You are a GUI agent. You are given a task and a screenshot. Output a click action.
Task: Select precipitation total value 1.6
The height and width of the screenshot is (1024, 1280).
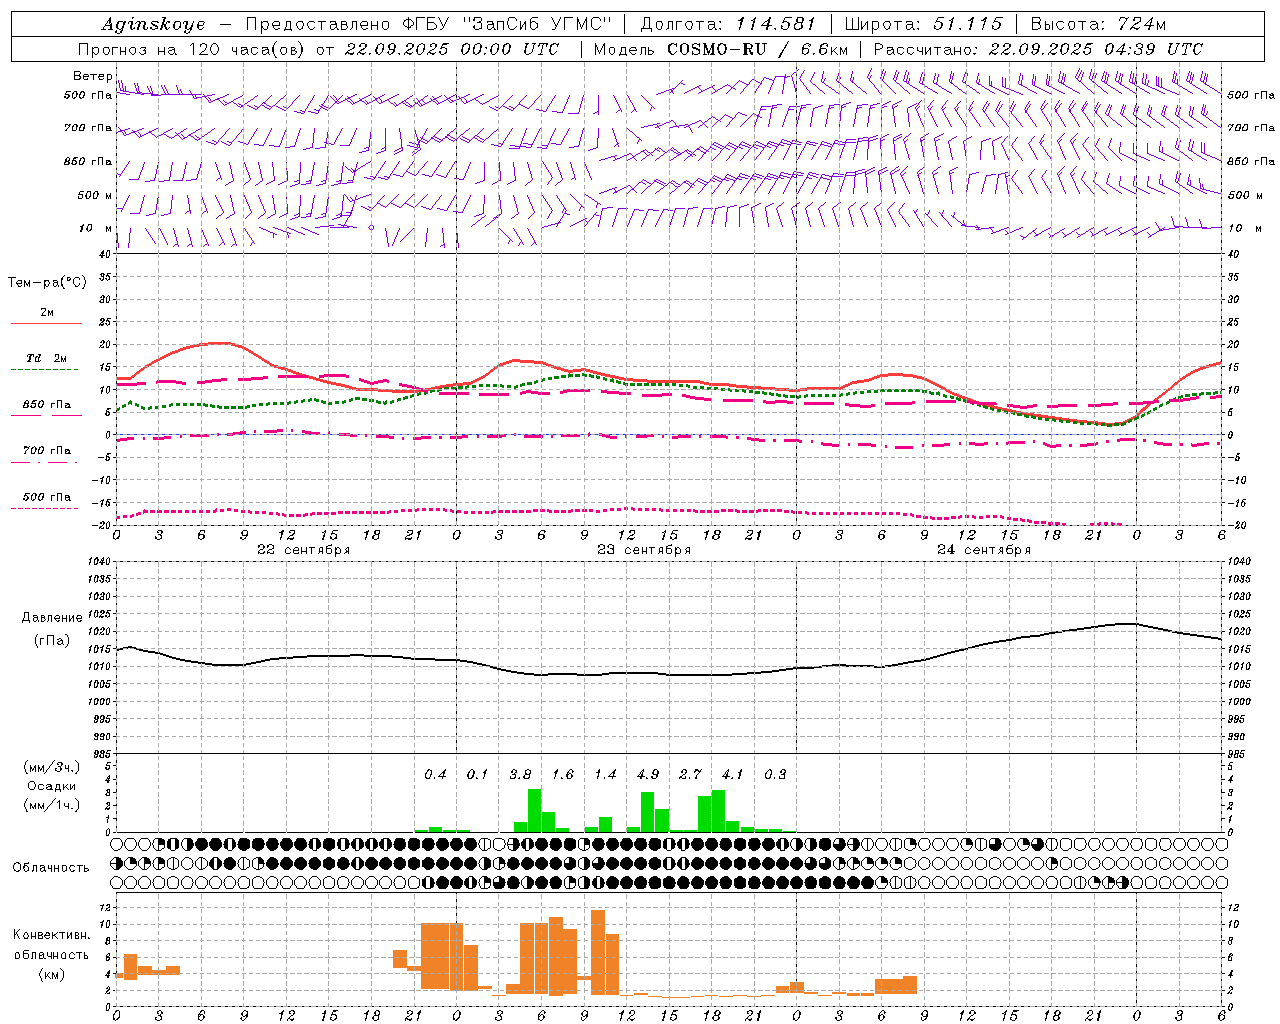[563, 775]
